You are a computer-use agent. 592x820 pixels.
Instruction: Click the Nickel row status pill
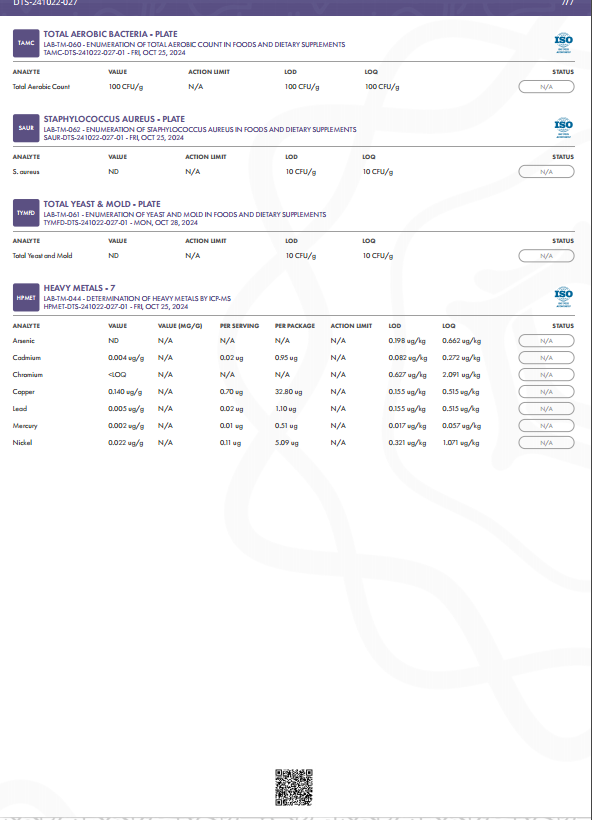coord(546,442)
